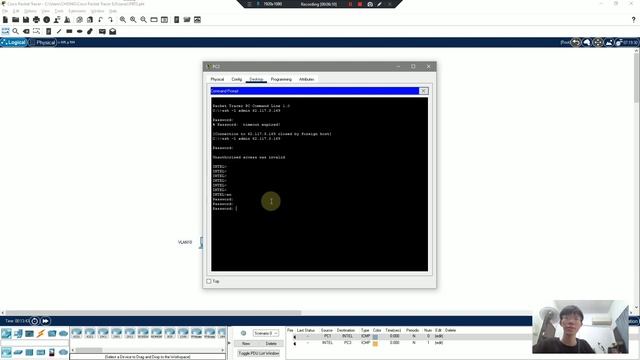This screenshot has height=360, width=640.
Task: Activate the Inspect magnifier tool
Action: (16, 31)
